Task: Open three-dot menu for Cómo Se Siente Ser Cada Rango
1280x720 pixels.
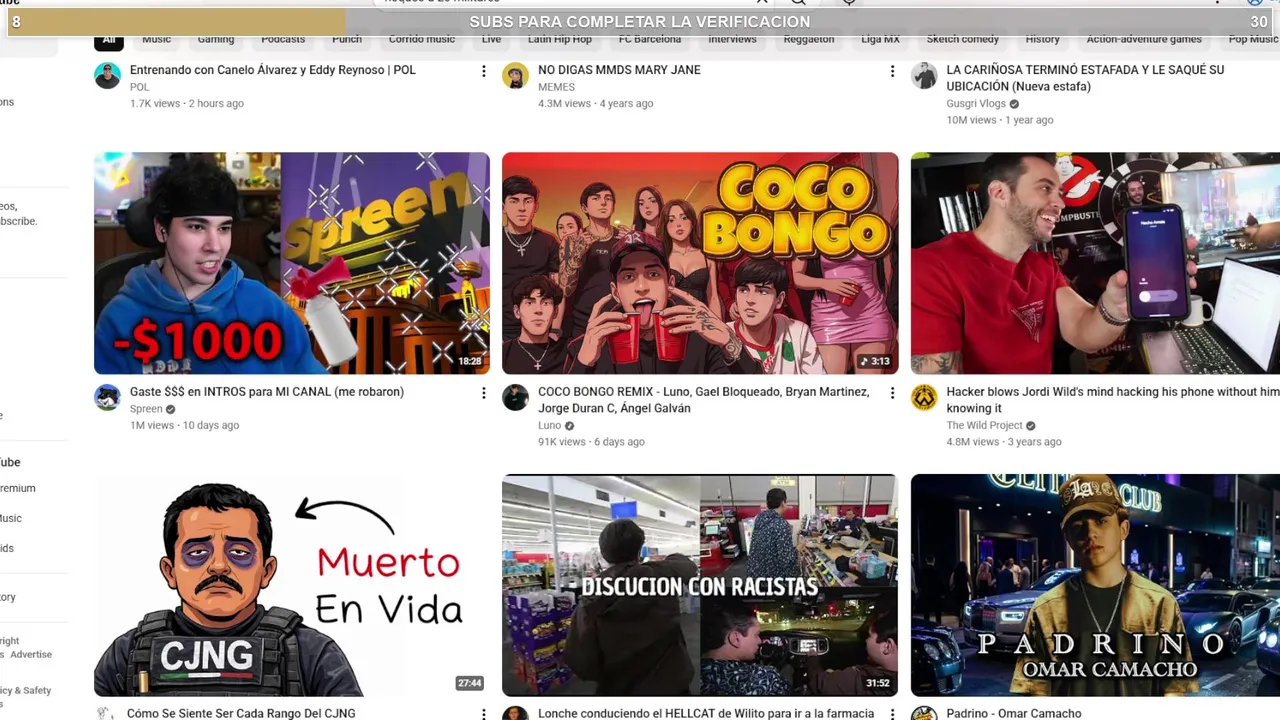Action: tap(484, 714)
